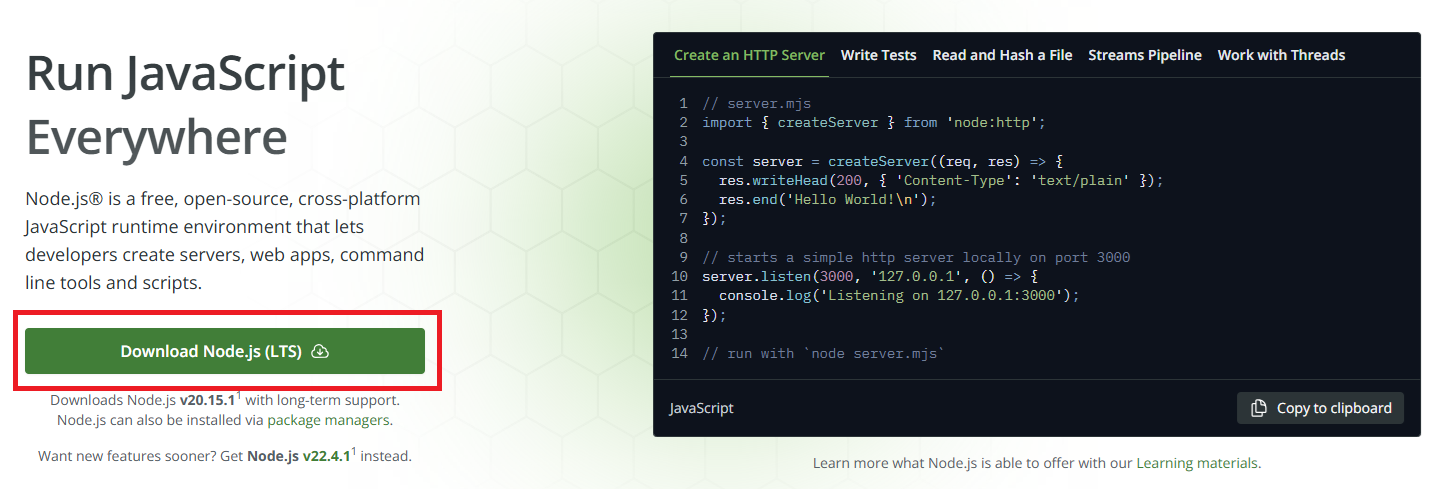Click the clipboard icon beside Copy to clipboard
1452x489 pixels.
coord(1259,408)
